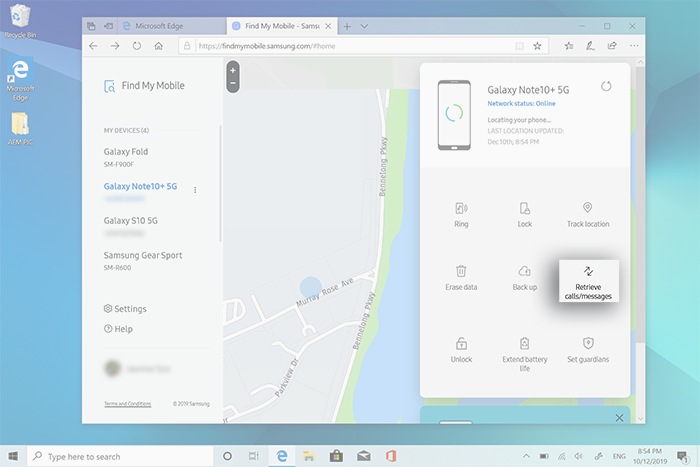Click Network status: Online text
The height and width of the screenshot is (467, 700).
pyautogui.click(x=521, y=104)
